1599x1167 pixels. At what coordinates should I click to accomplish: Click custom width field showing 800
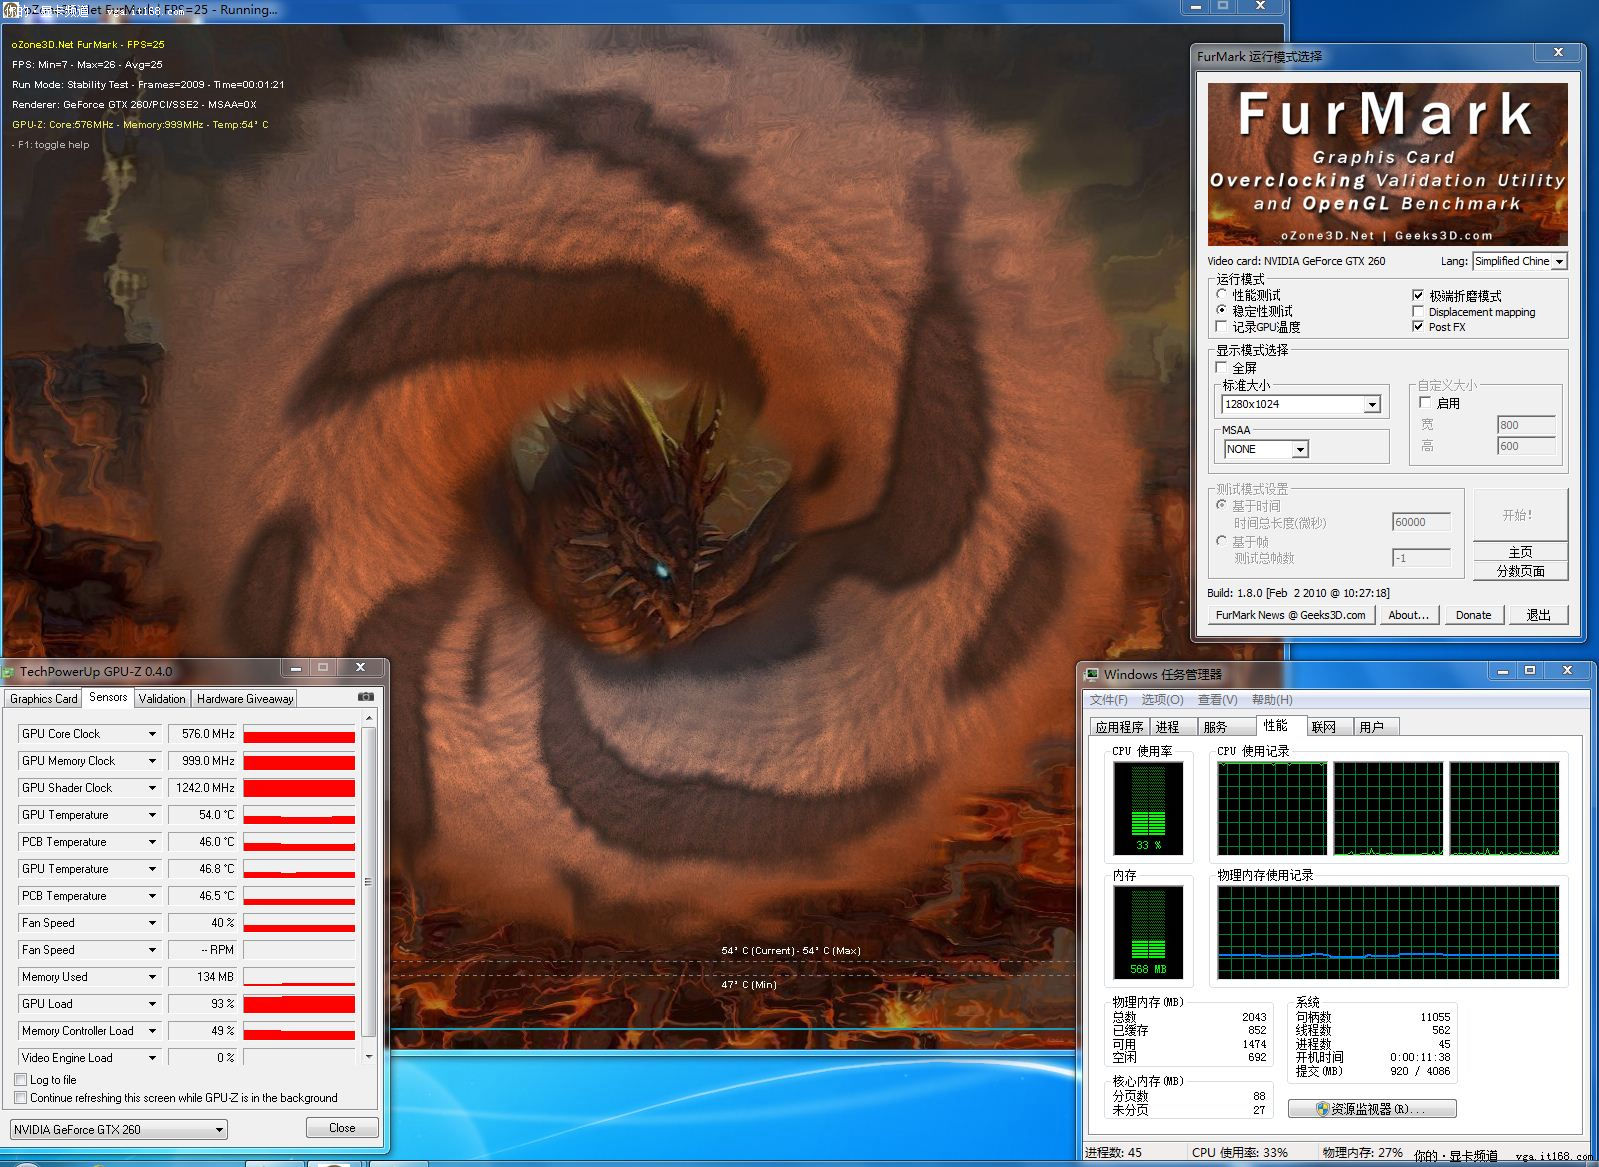pos(1526,425)
